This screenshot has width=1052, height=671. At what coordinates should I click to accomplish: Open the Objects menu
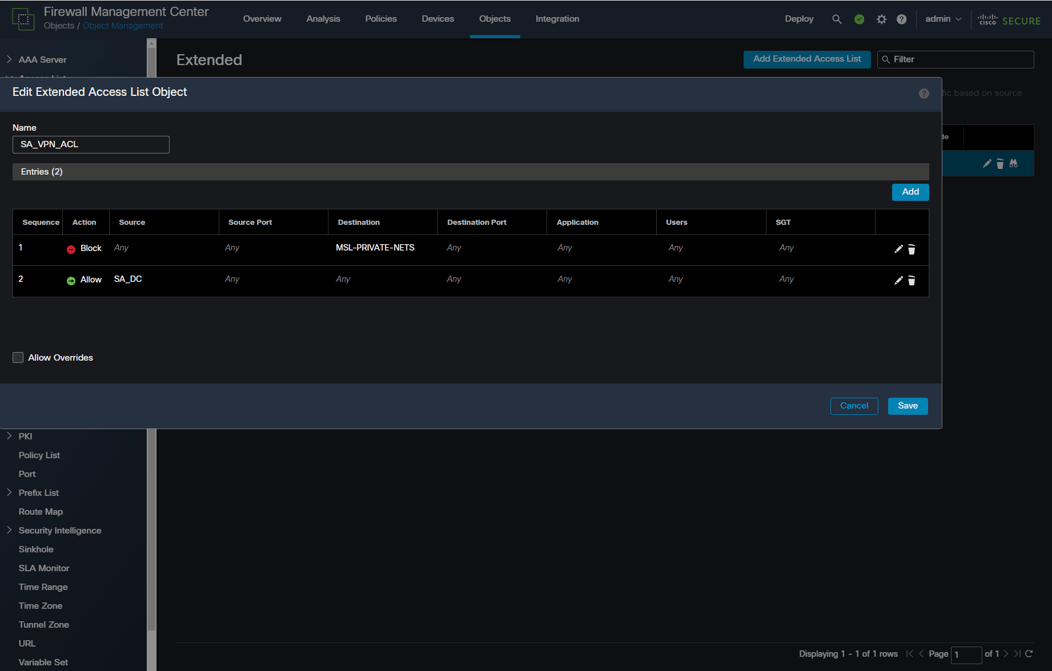click(x=495, y=19)
